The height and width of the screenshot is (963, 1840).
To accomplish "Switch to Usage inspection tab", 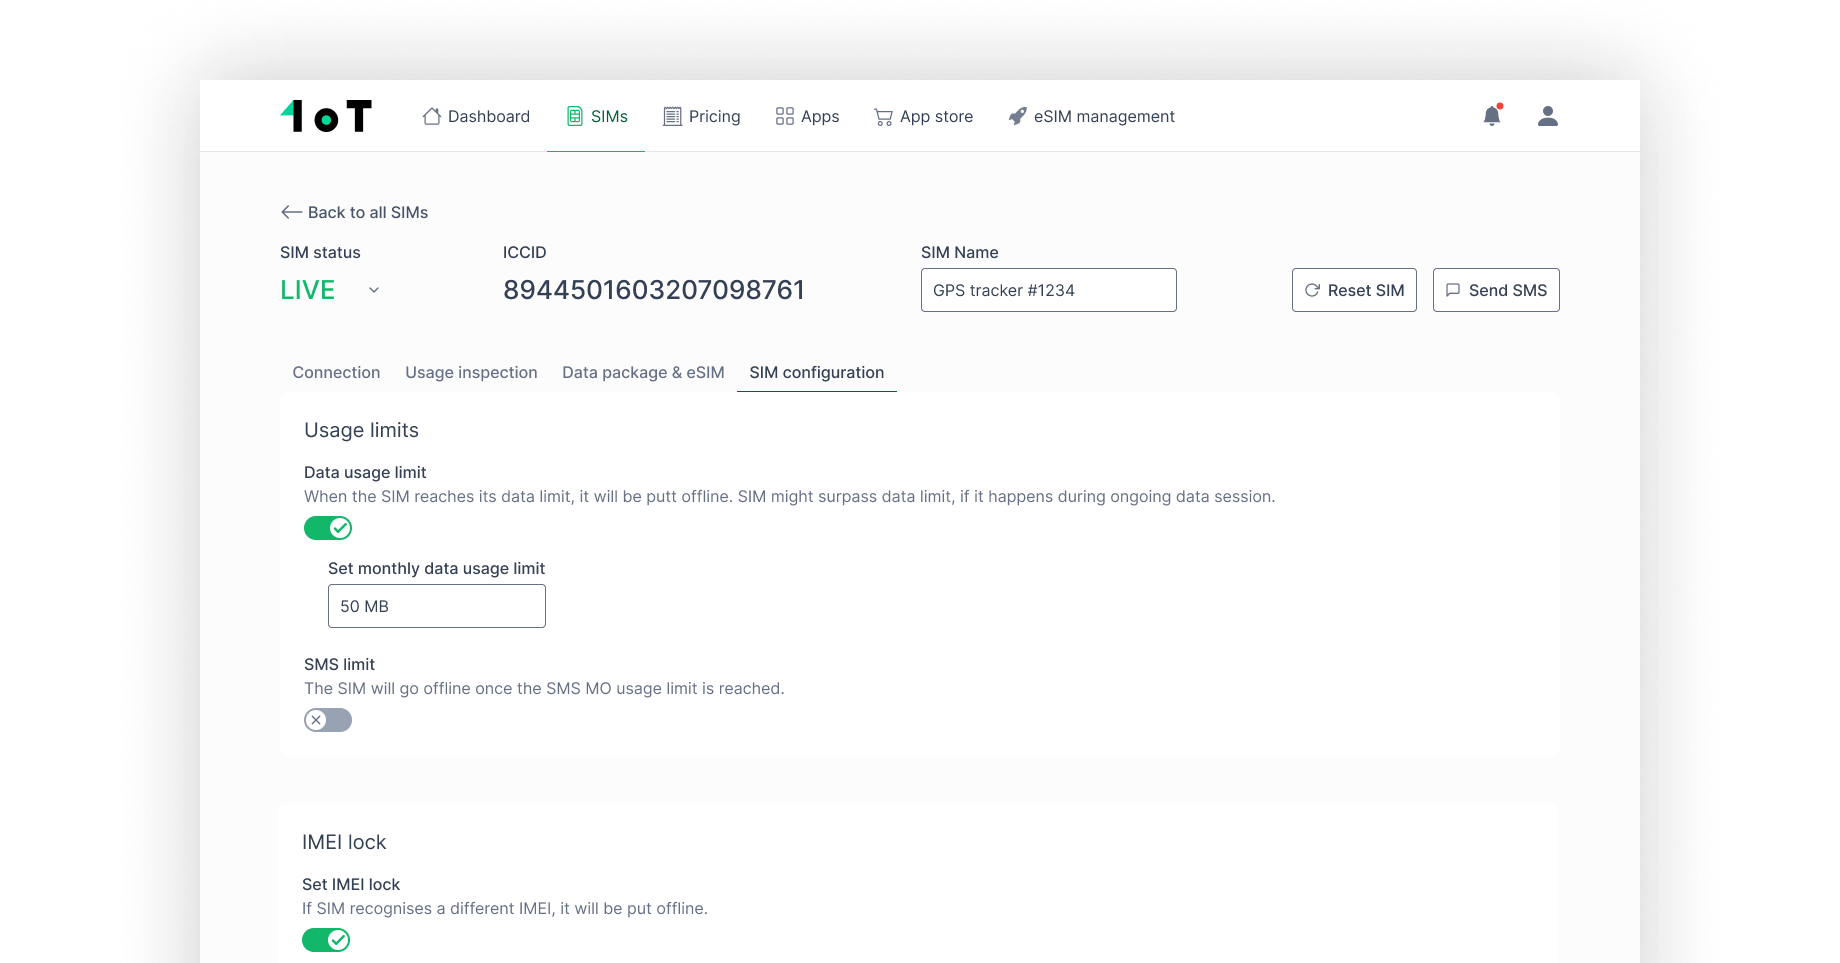I will 471,372.
